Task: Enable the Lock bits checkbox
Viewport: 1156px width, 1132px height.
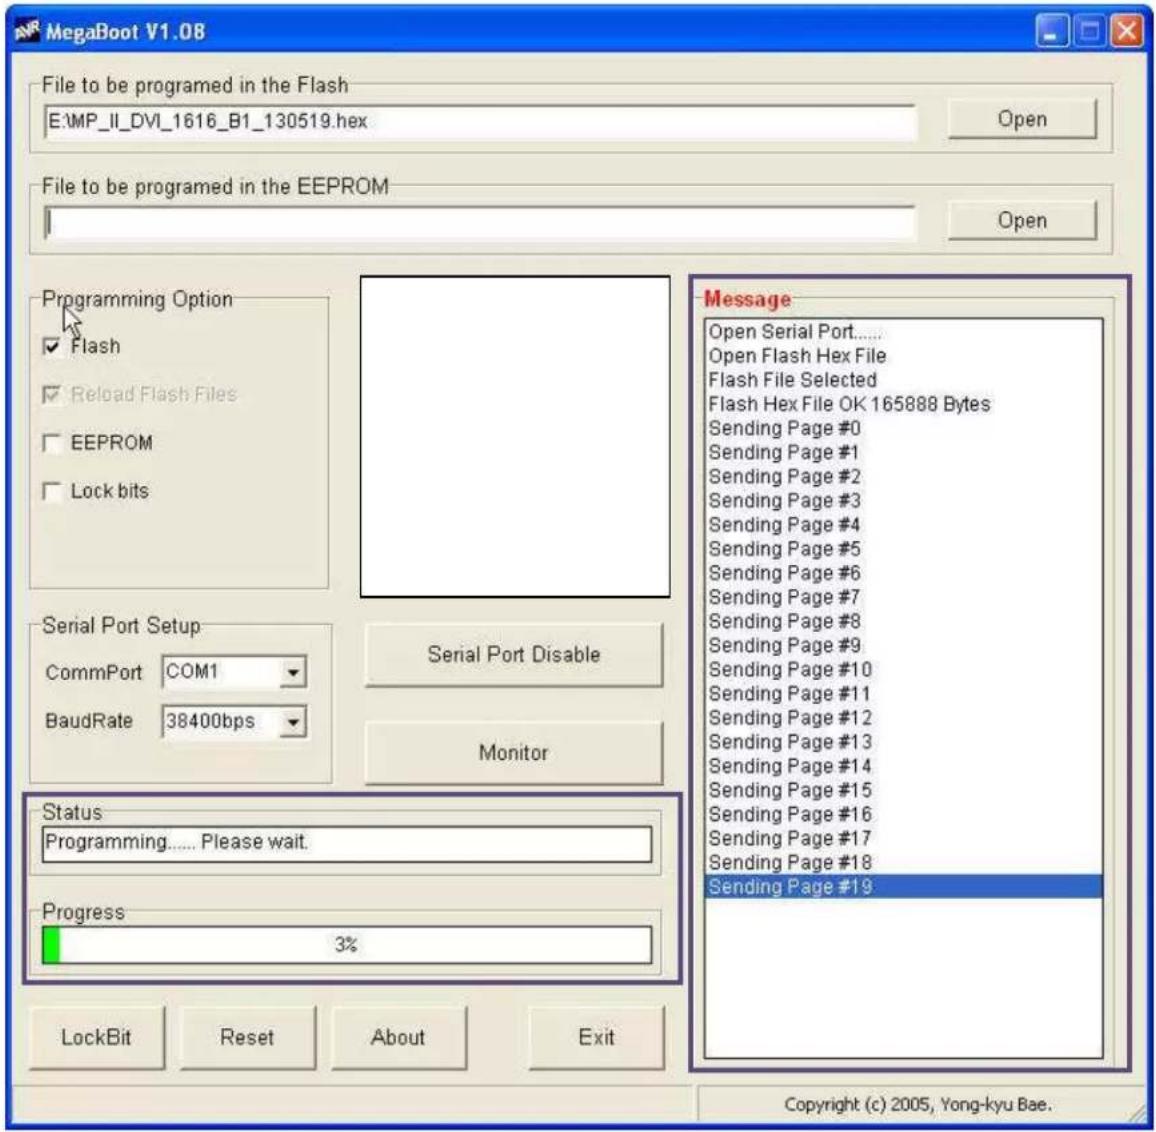Action: tap(52, 491)
